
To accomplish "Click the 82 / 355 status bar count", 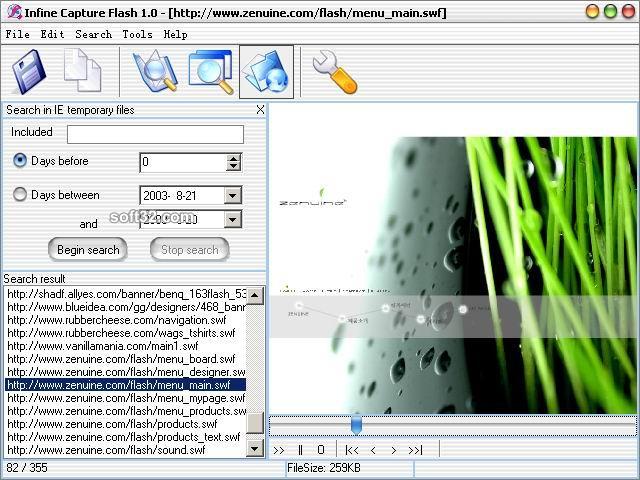I will (27, 468).
